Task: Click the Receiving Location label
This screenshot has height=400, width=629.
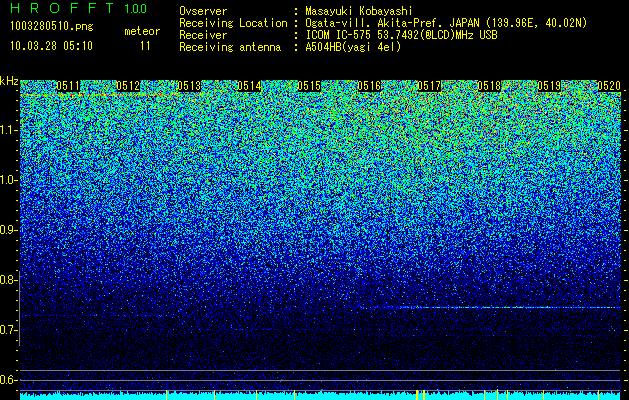Action: [x=233, y=23]
